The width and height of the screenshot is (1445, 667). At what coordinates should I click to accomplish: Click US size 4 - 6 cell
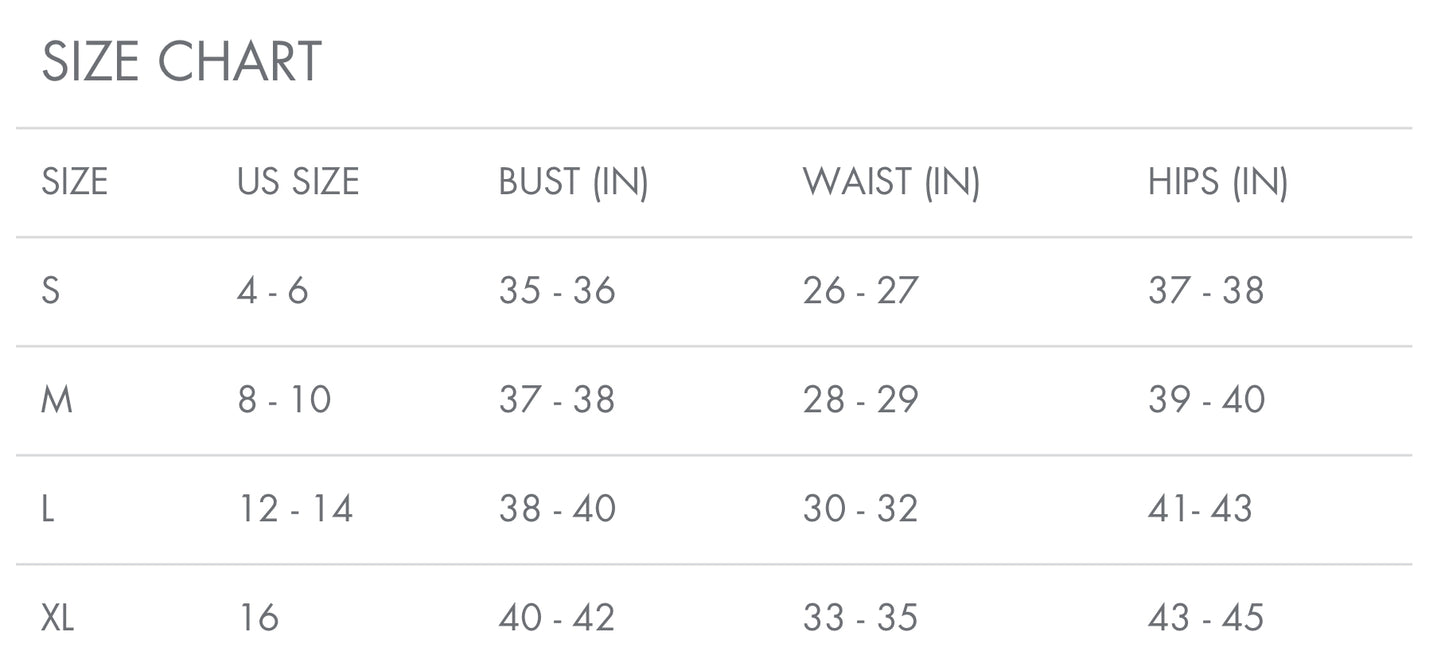(273, 291)
